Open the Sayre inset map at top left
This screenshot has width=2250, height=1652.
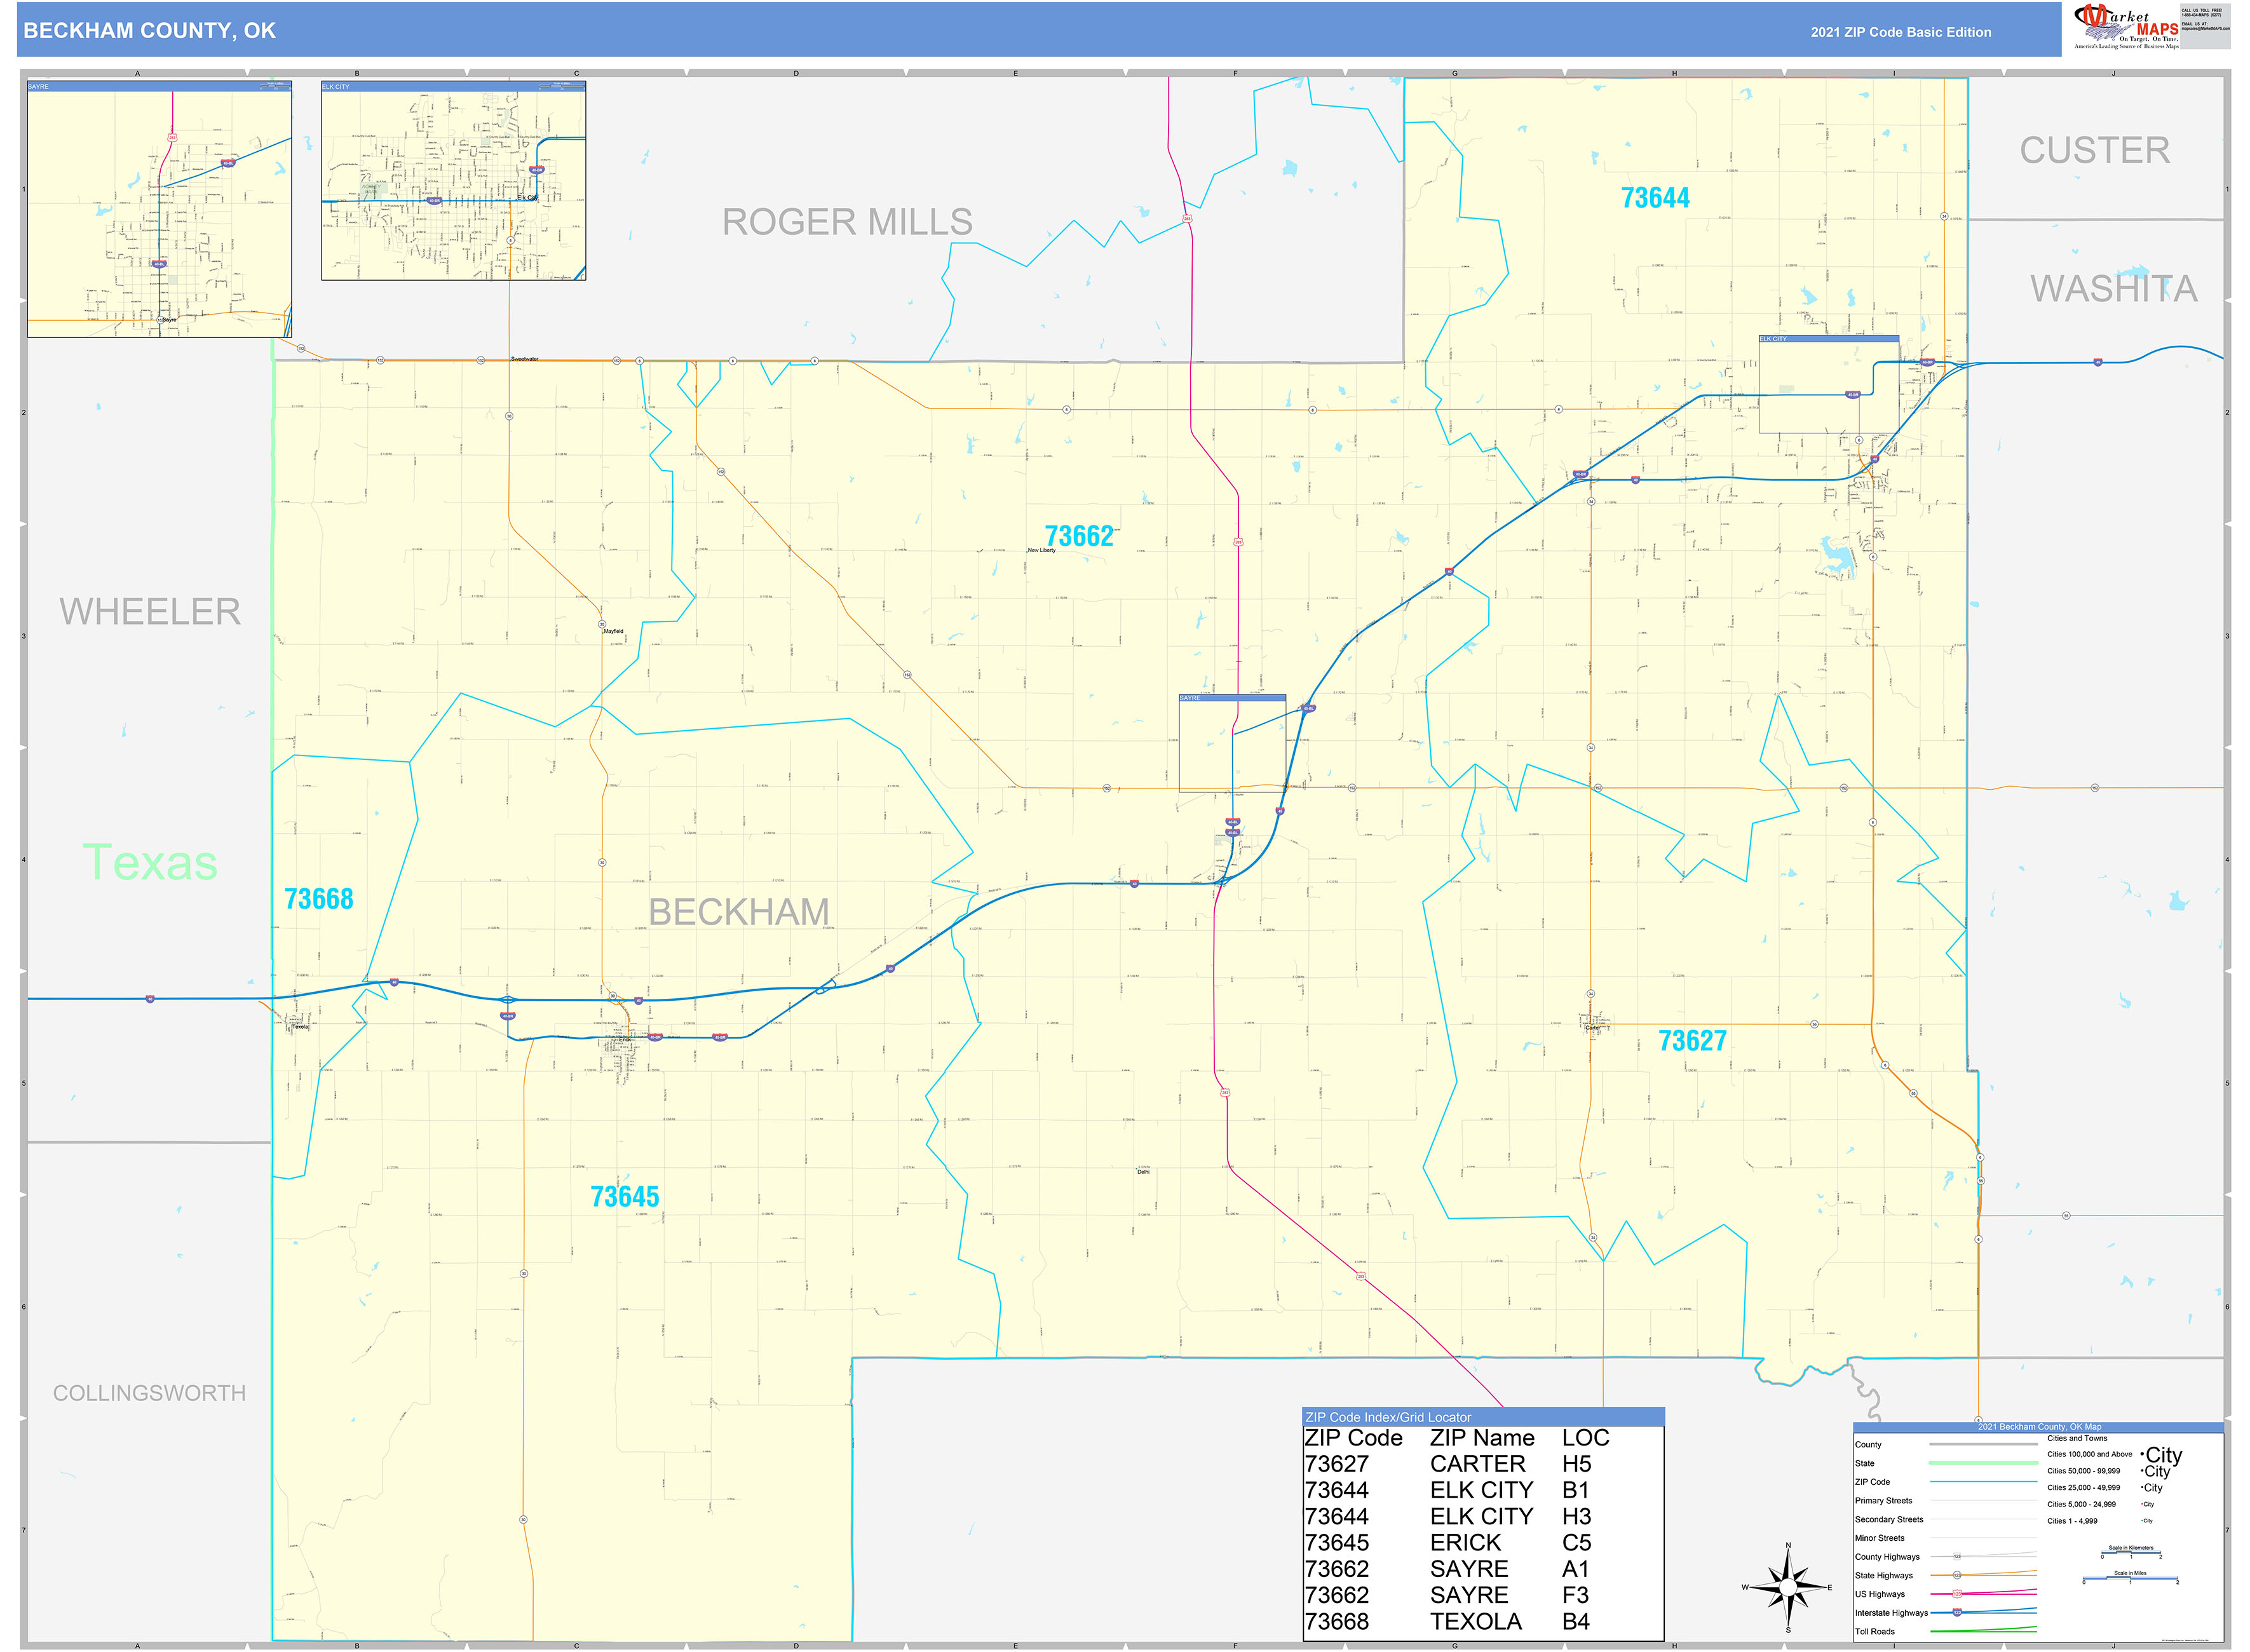click(x=159, y=209)
